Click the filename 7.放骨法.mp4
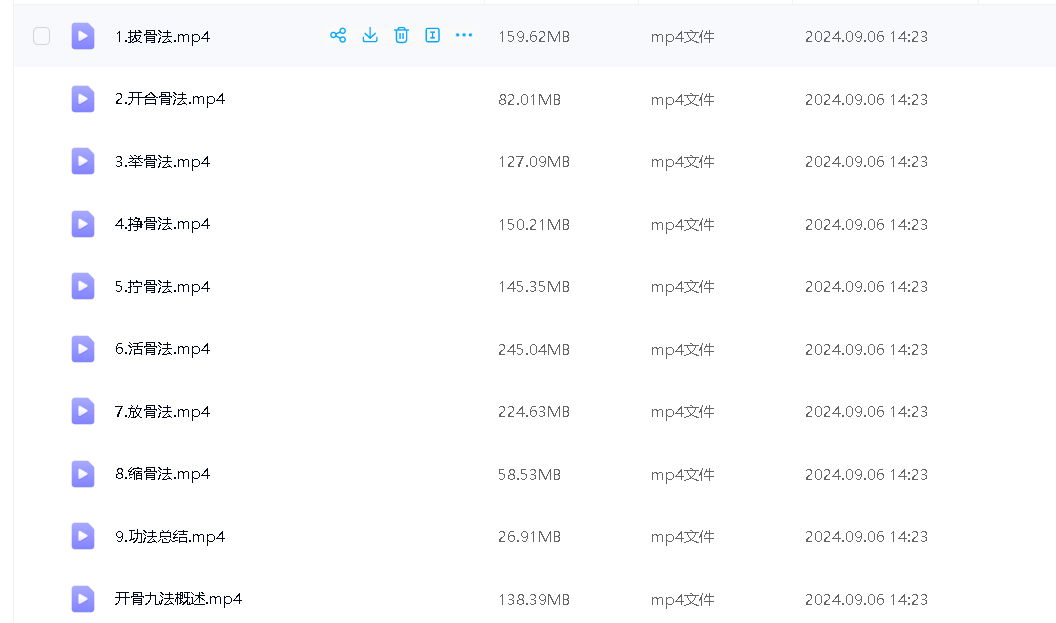 click(x=162, y=412)
